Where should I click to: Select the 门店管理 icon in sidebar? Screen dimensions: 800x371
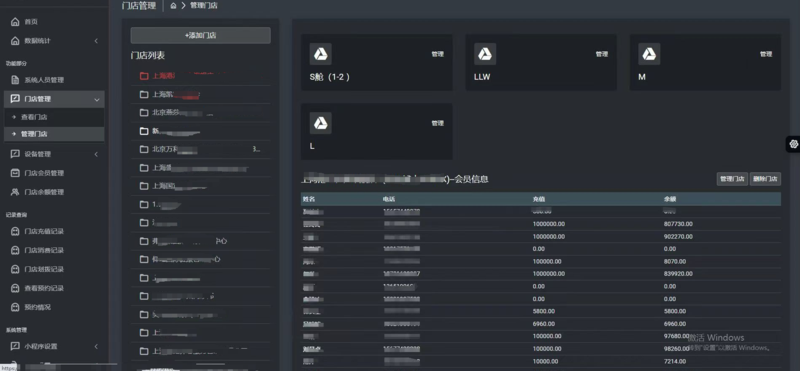click(15, 99)
